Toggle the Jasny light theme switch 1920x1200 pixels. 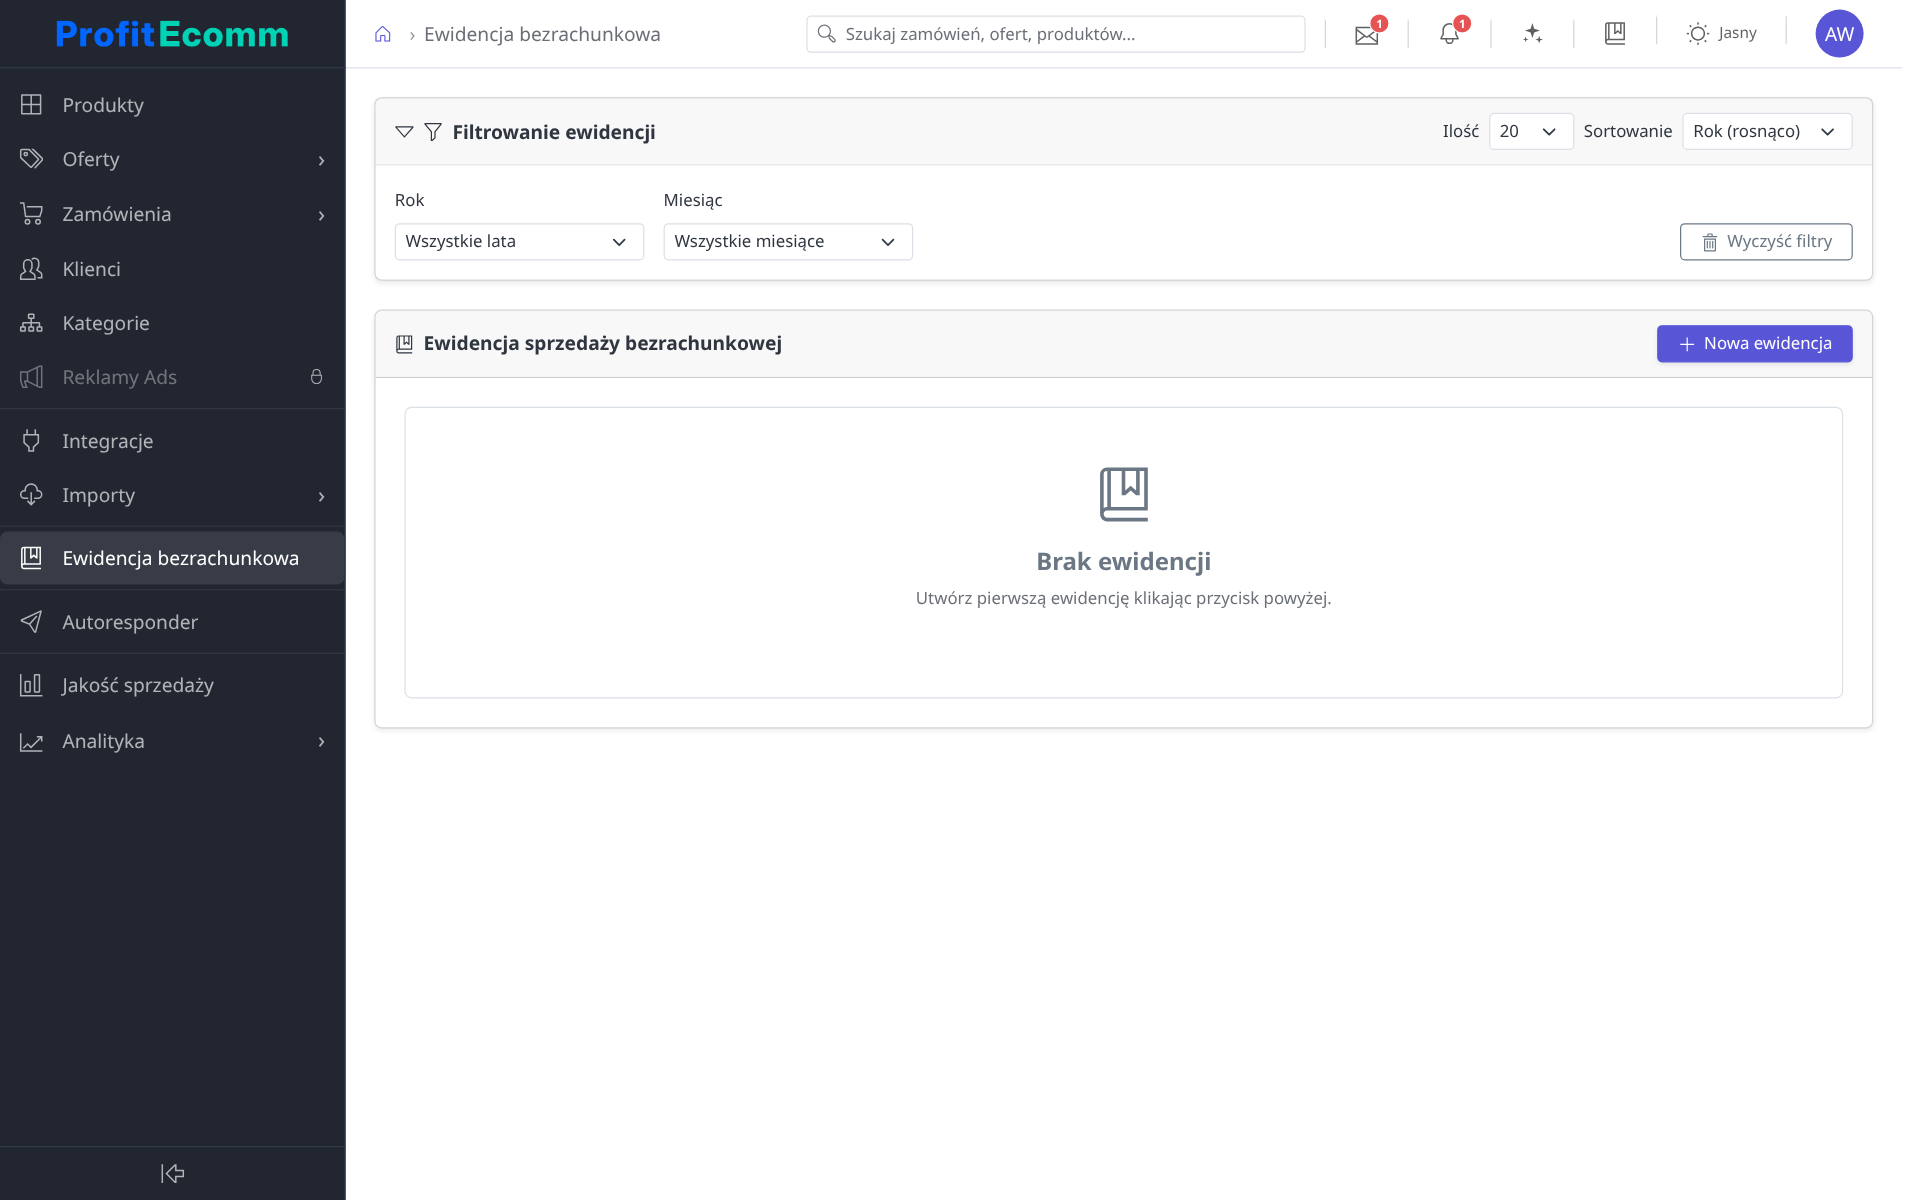tap(1721, 34)
